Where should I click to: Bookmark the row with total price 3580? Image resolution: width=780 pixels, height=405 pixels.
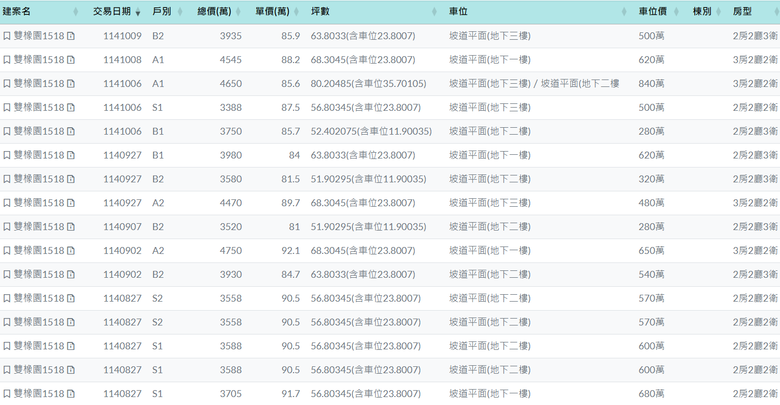[6, 179]
